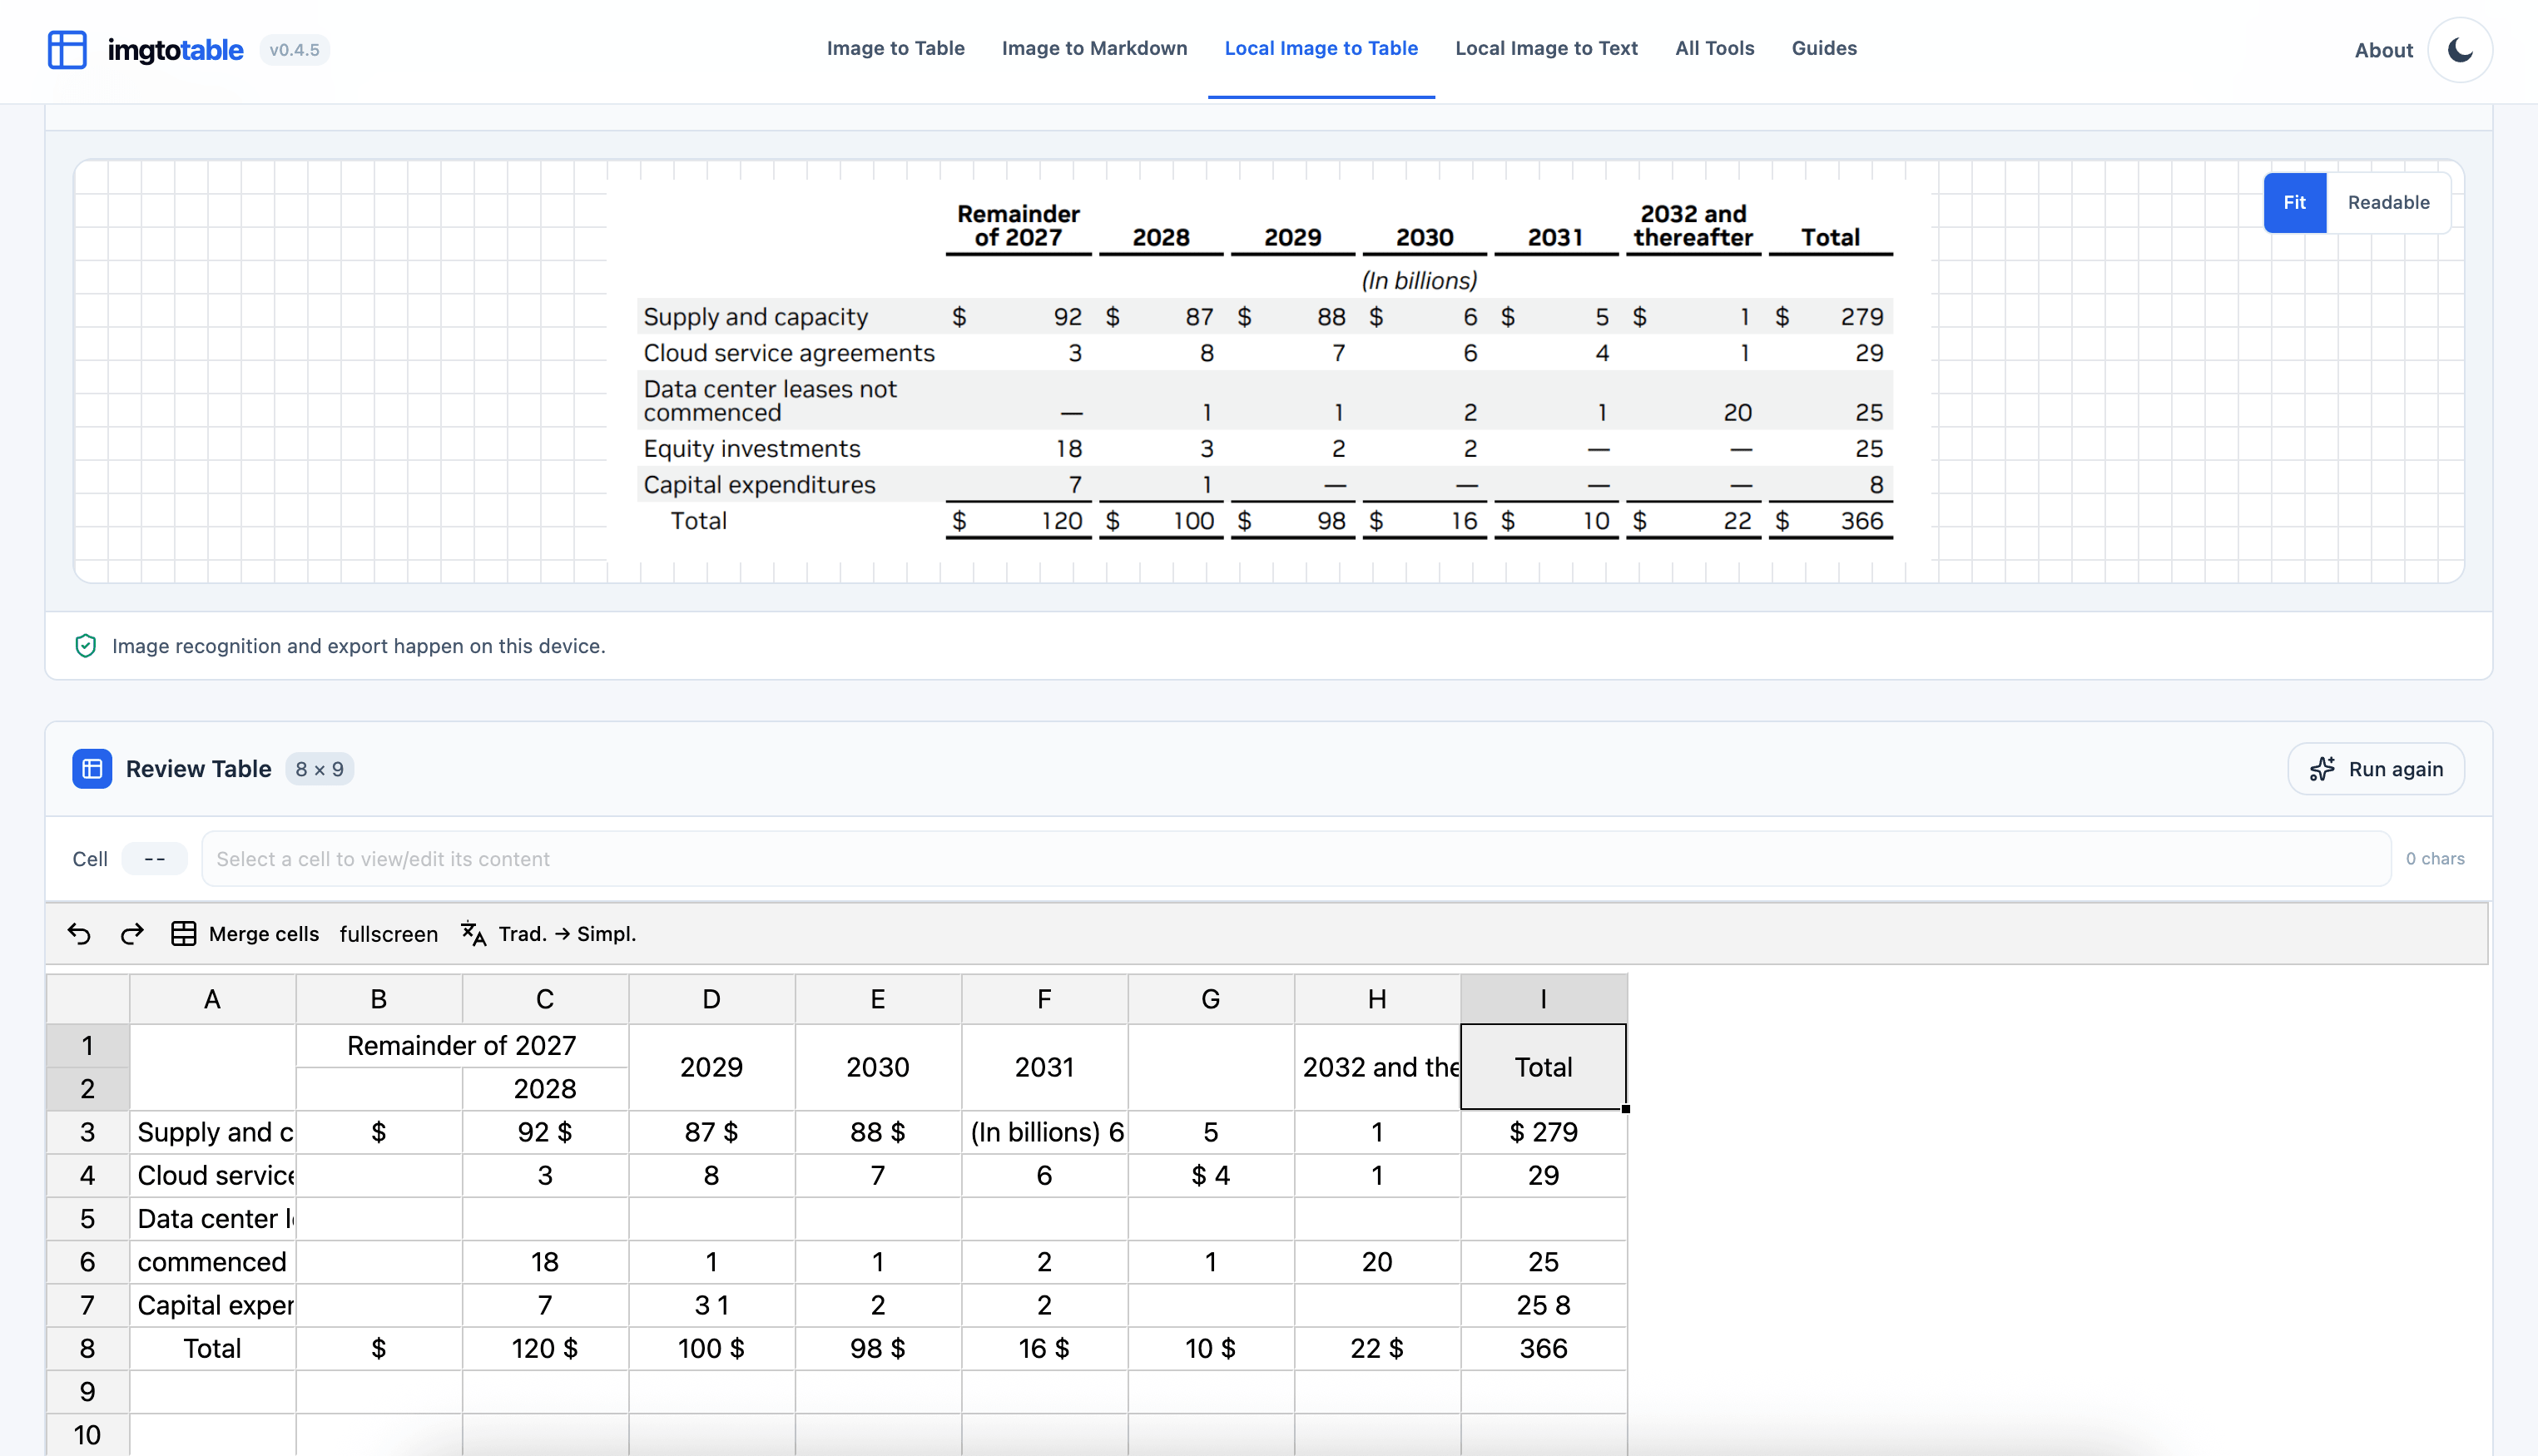Open the All Tools menu

coord(1714,48)
